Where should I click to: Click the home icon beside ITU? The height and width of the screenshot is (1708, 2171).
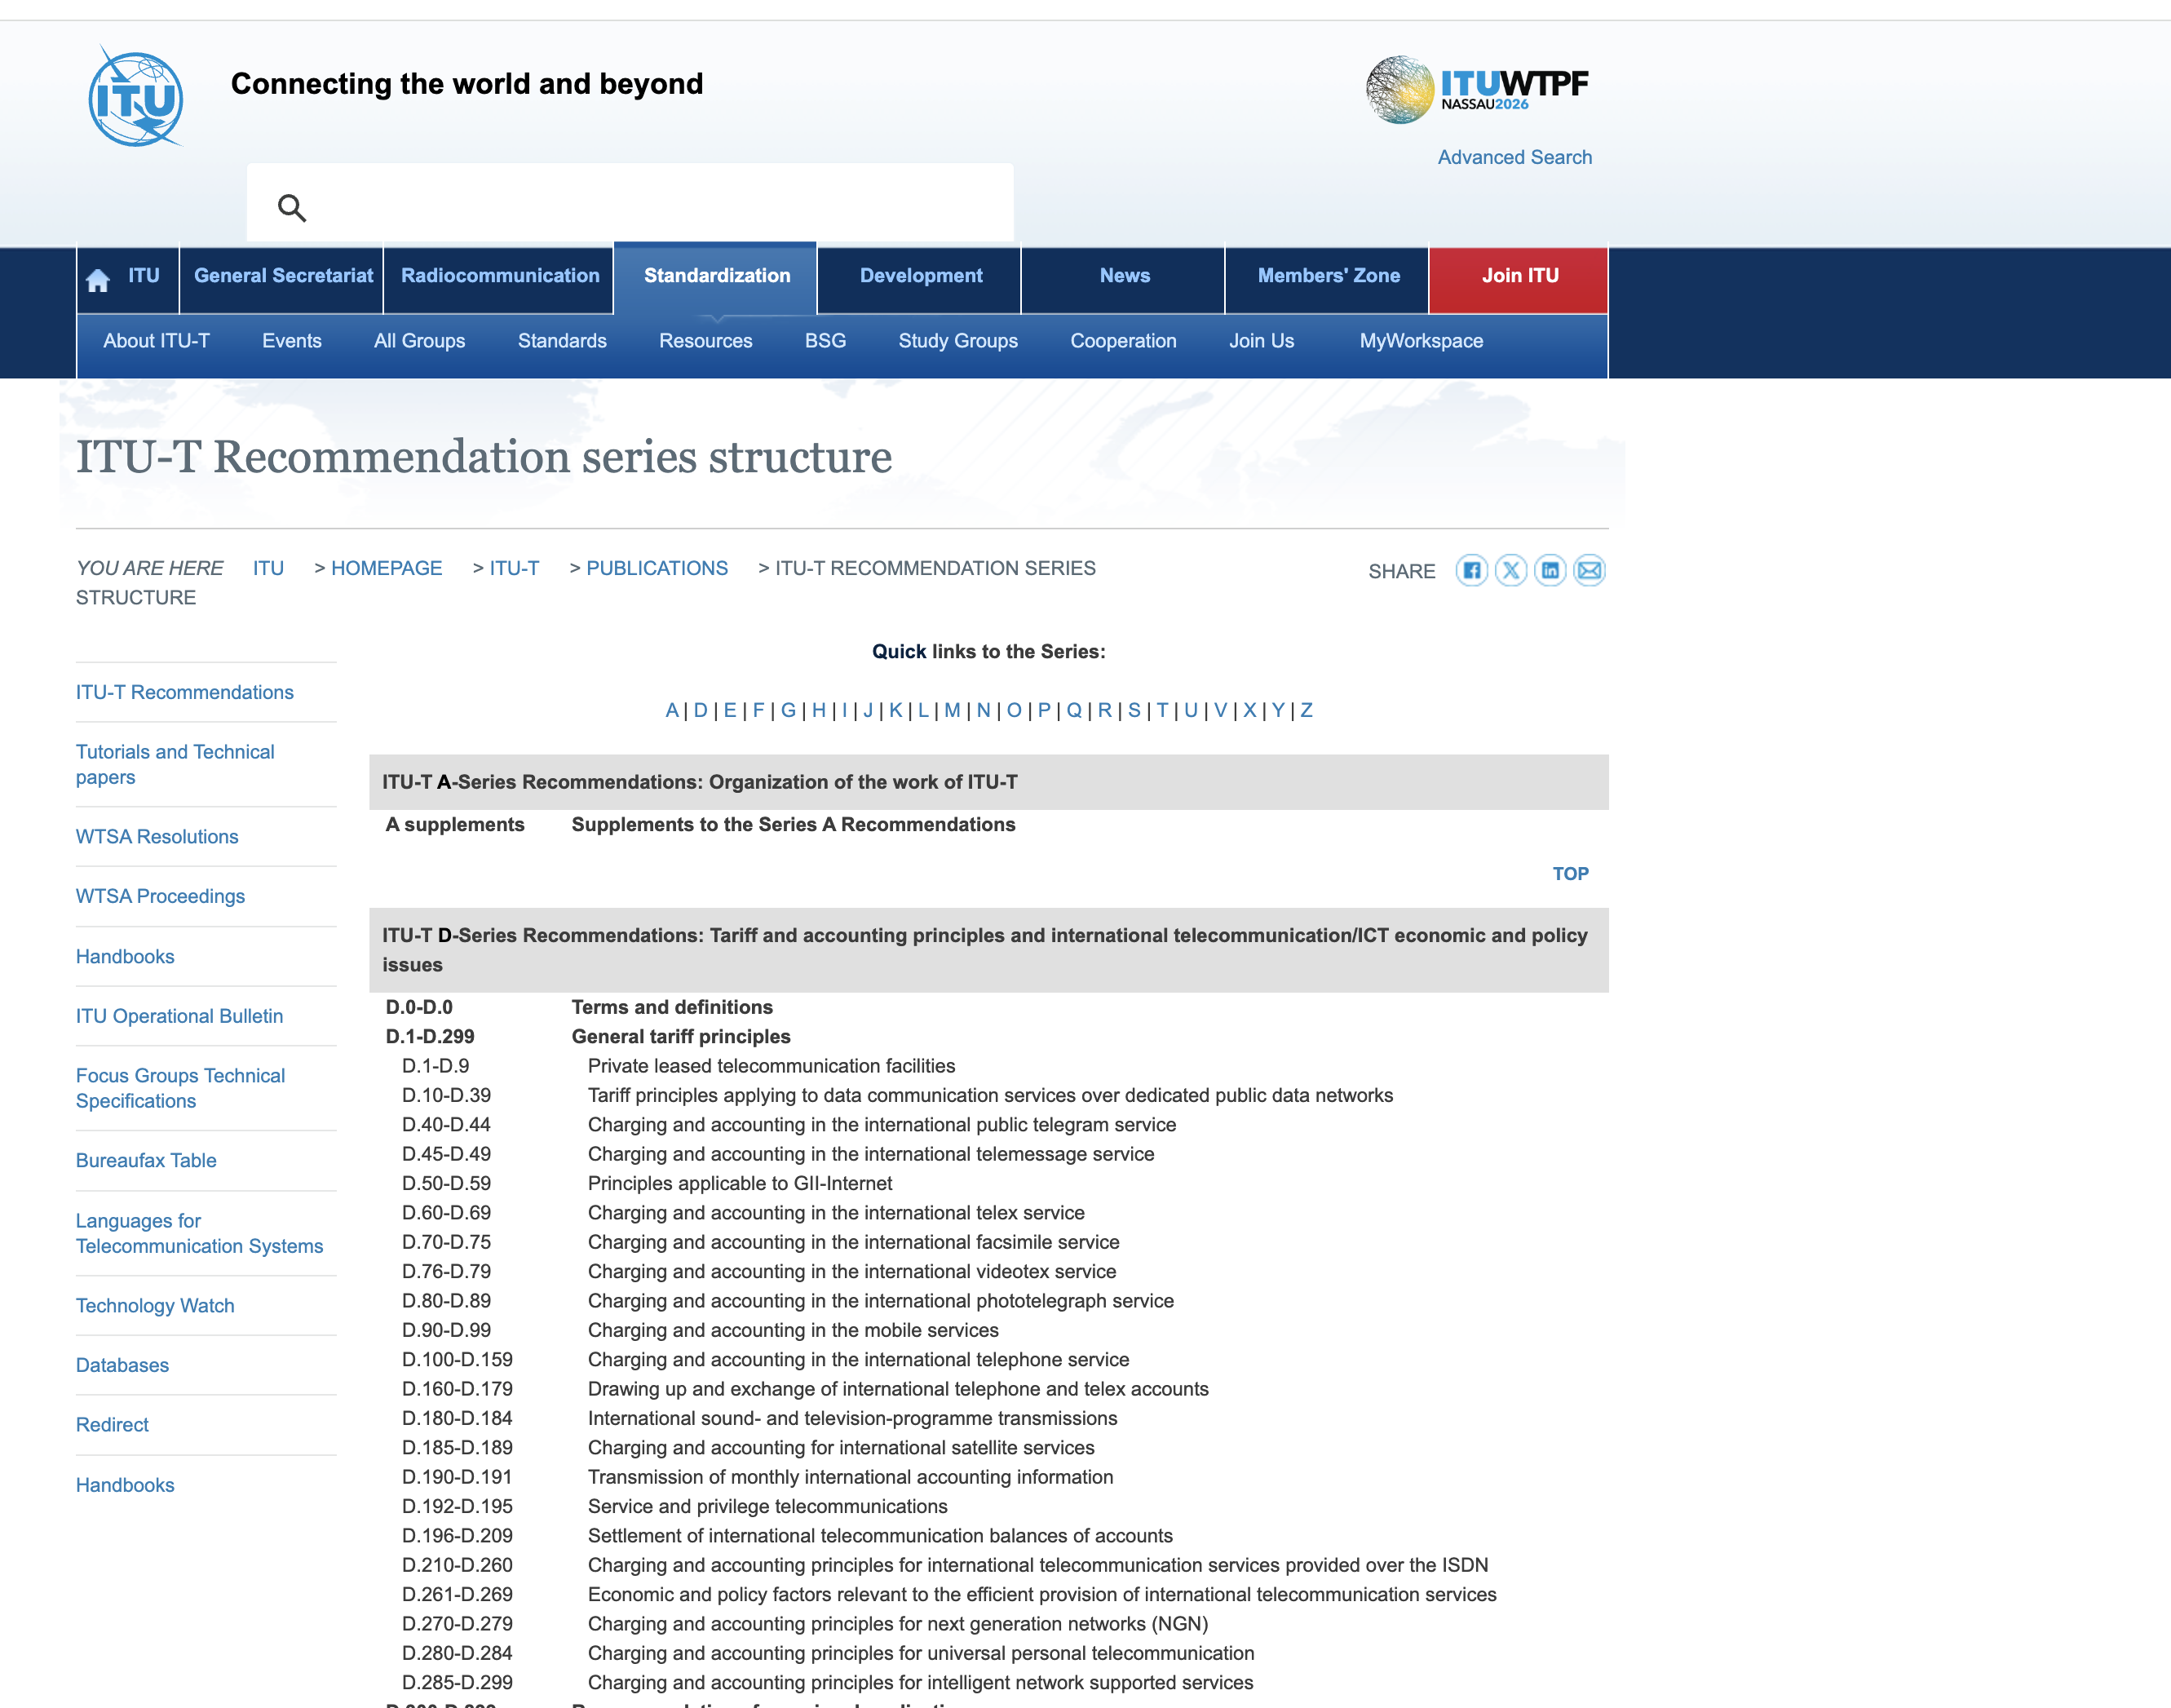pos(98,280)
